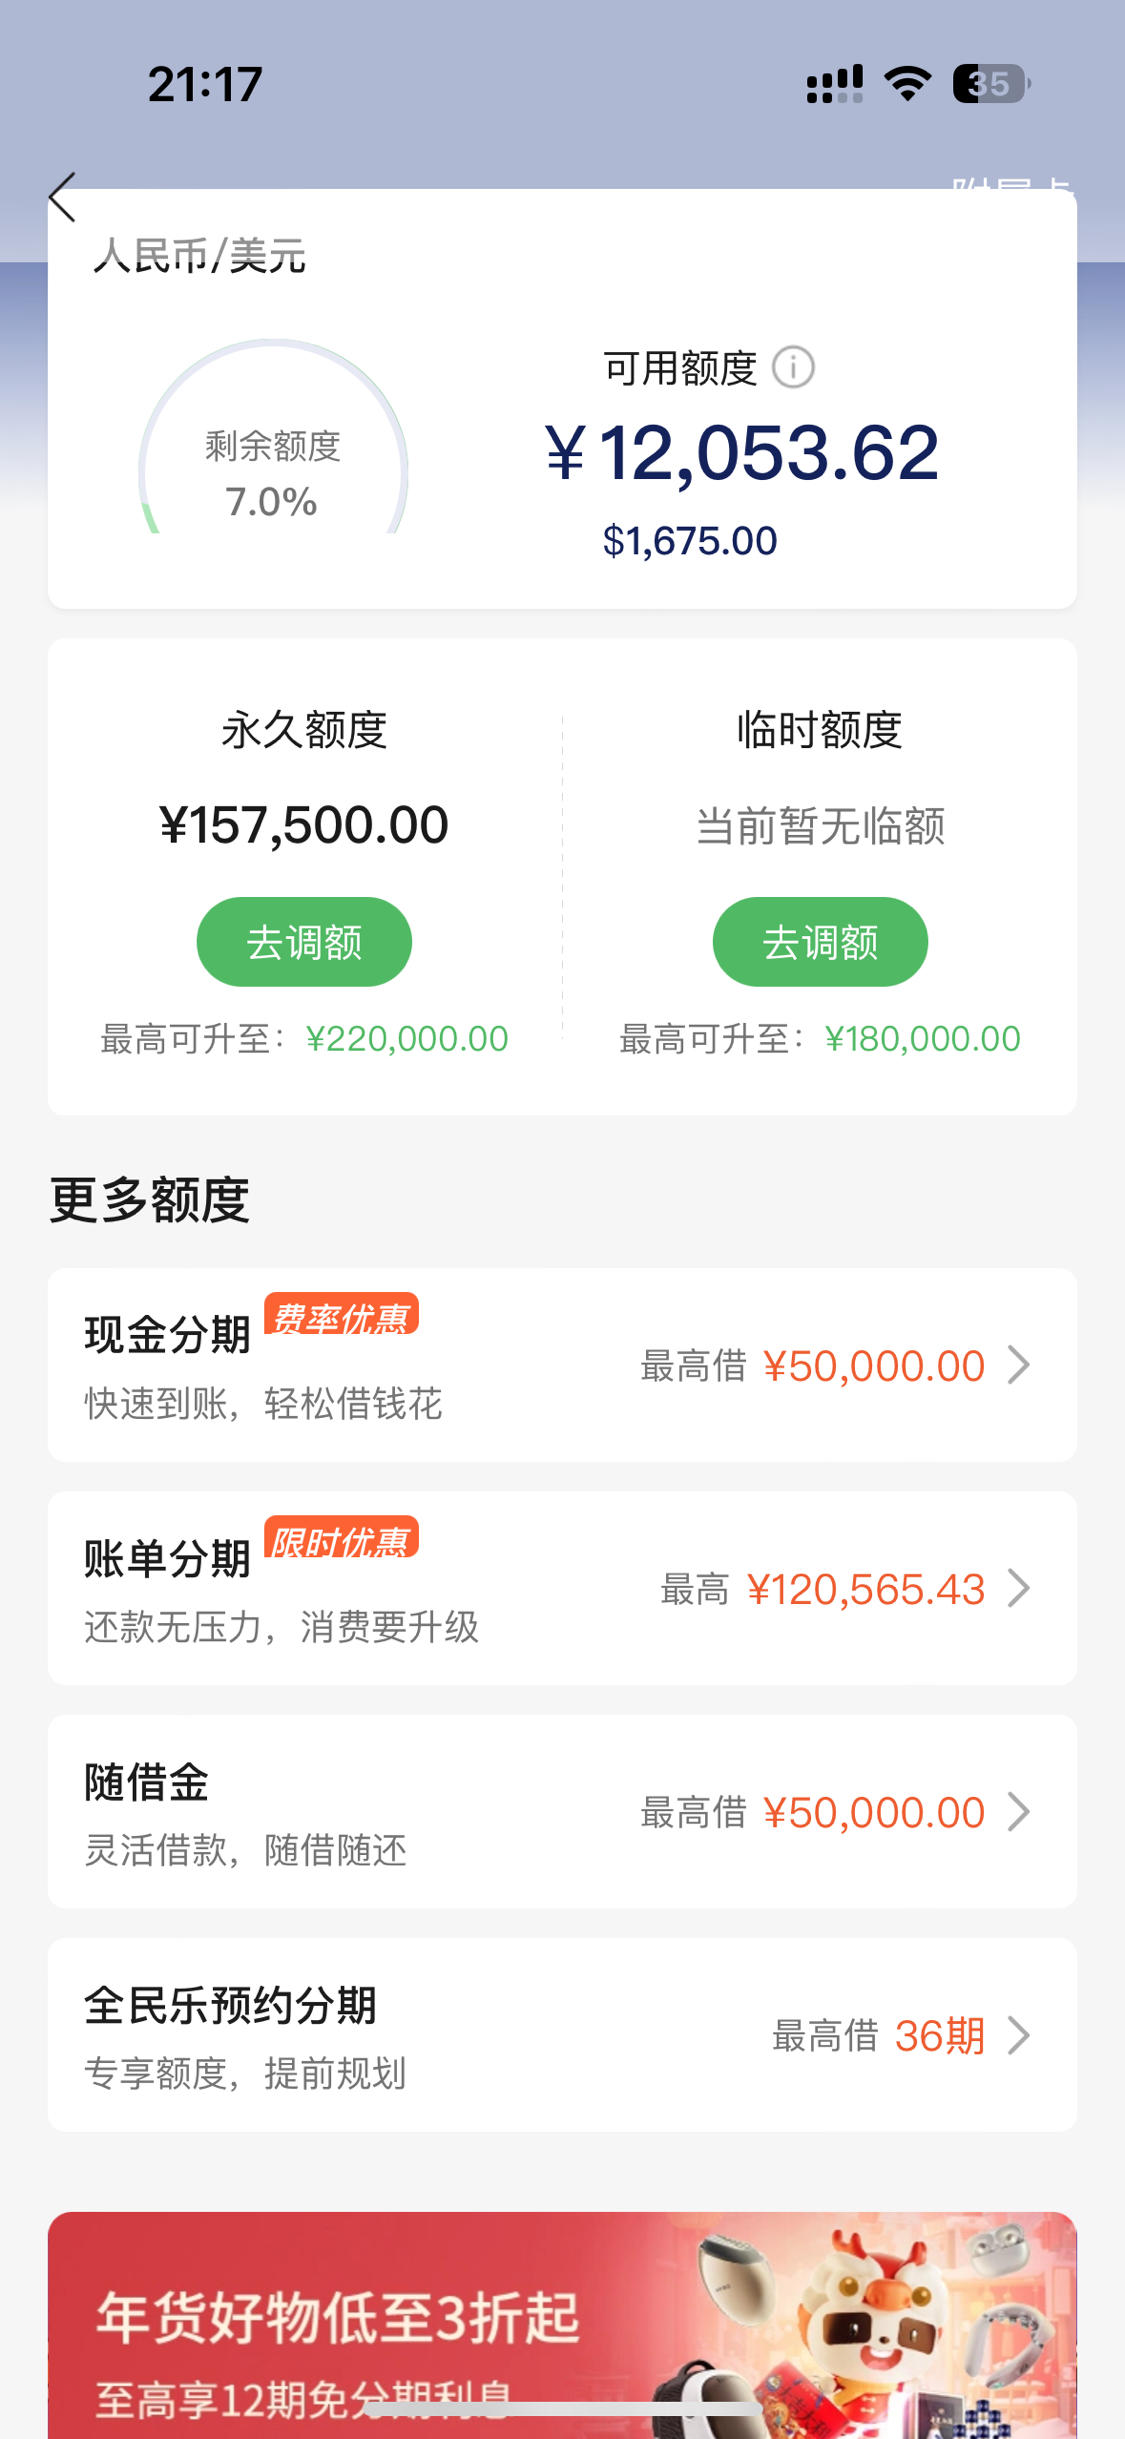Viewport: 1125px width, 2439px height.
Task: Expand the 账单分期 row chevron
Action: [x=1018, y=1588]
